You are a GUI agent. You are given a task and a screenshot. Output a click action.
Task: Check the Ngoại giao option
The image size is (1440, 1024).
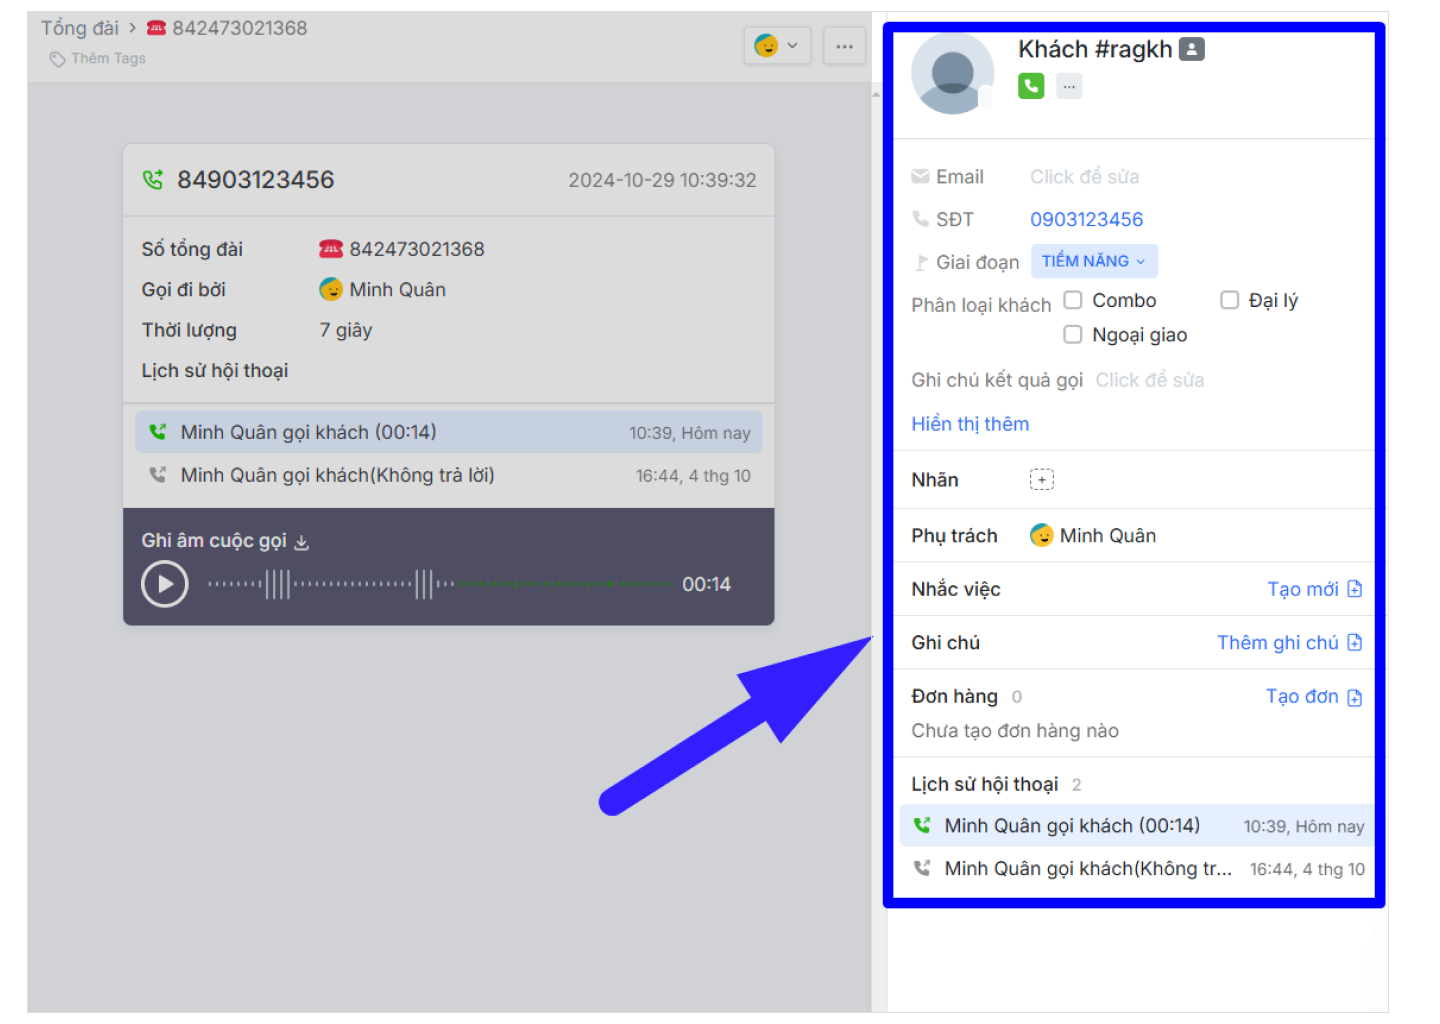pos(1073,335)
